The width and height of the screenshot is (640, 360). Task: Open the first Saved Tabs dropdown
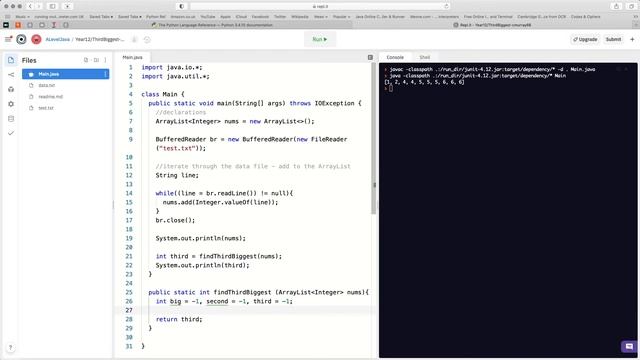pyautogui.click(x=101, y=17)
